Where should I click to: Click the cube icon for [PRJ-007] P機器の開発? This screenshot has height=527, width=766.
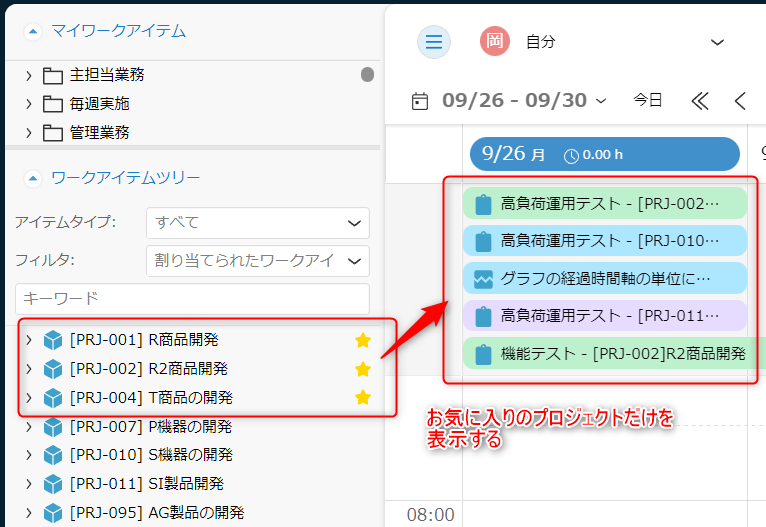[53, 427]
